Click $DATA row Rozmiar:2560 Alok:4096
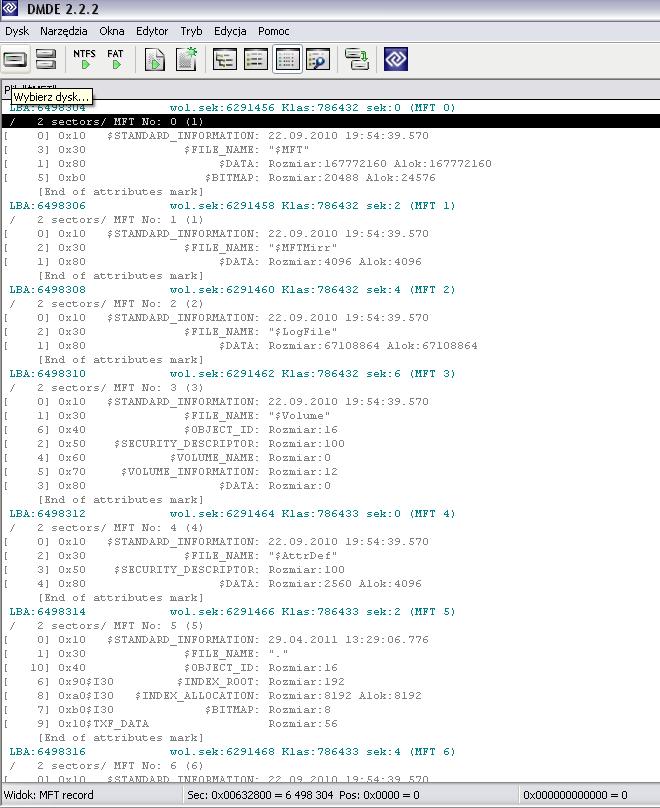Viewport: 660px width, 808px height. pos(331,583)
